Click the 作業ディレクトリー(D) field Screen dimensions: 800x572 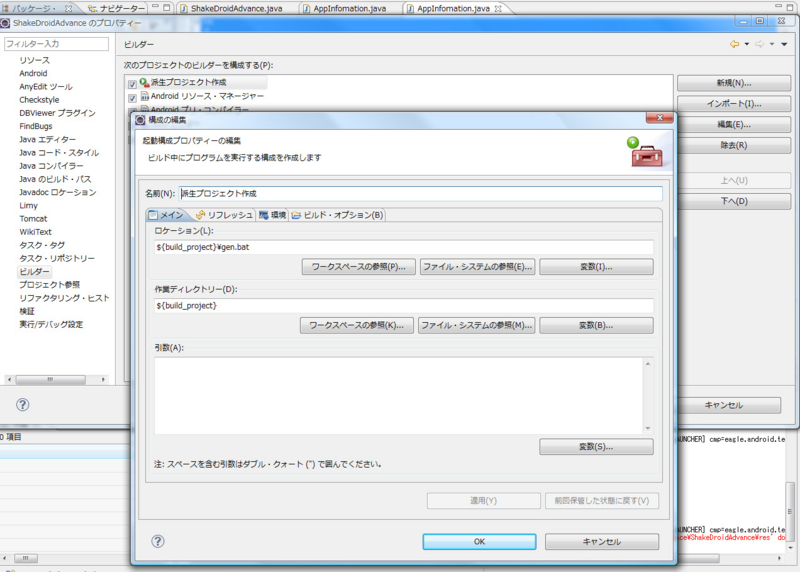point(404,306)
